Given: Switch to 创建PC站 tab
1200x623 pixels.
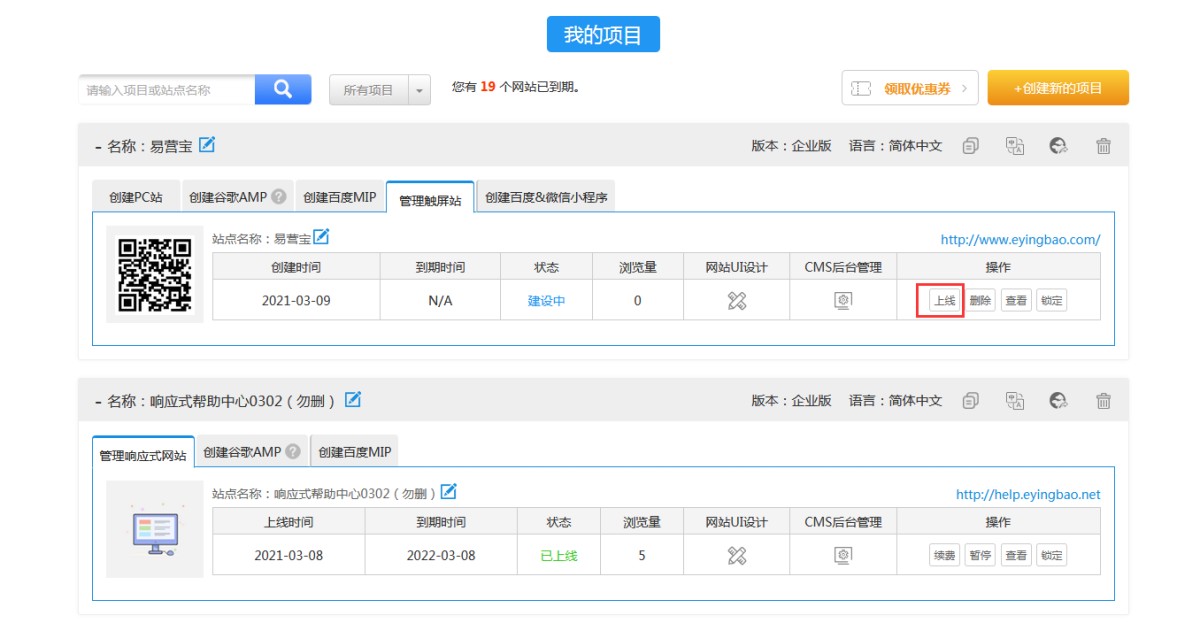Looking at the screenshot, I should point(136,197).
